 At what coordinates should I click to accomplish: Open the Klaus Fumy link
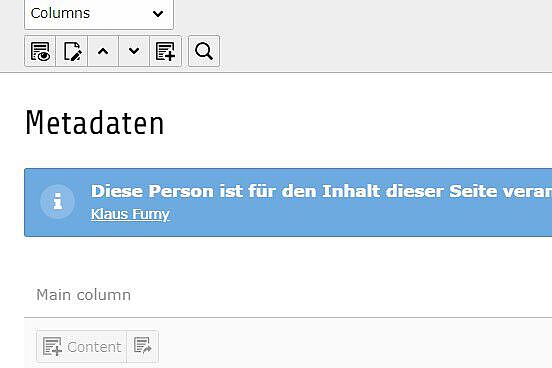(130, 214)
